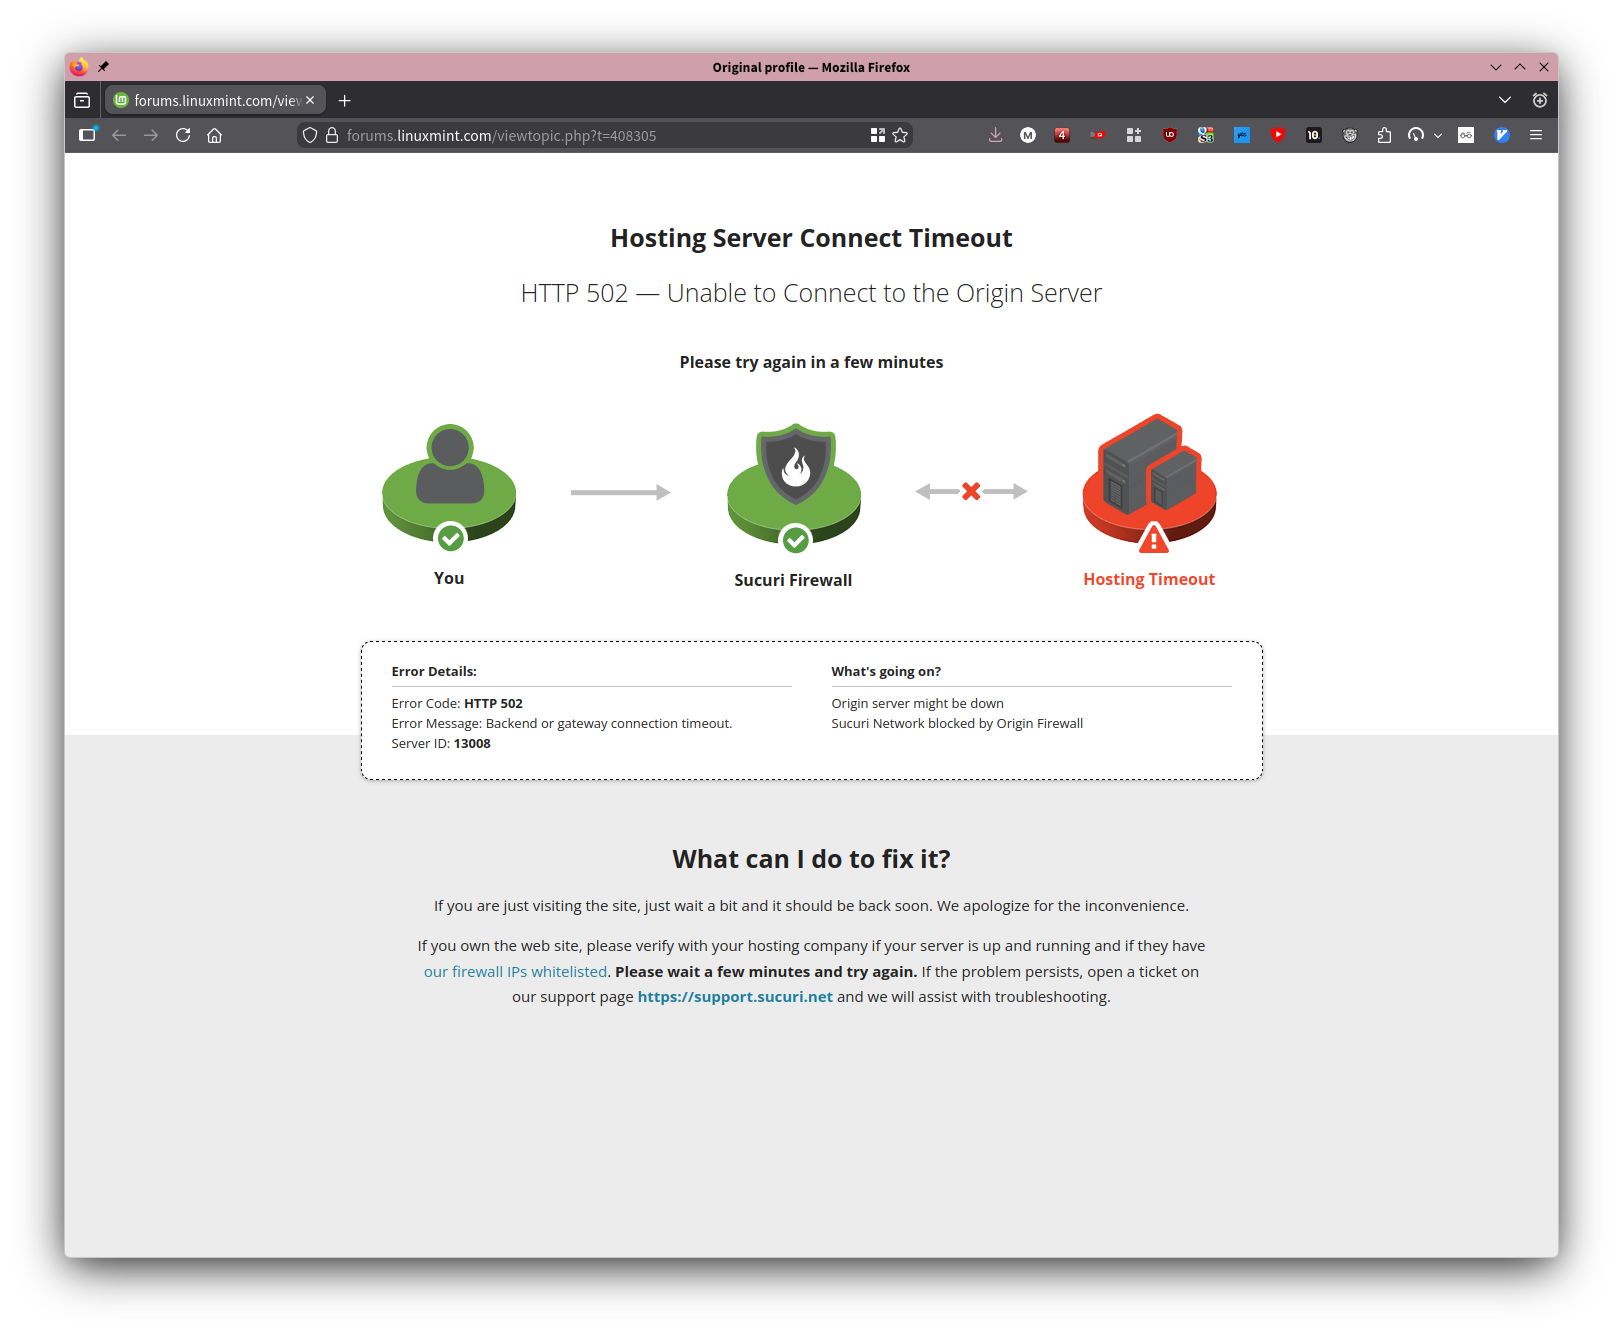Screen dimensions: 1623x1334
Task: Bookmark this page with the star icon
Action: coord(900,135)
